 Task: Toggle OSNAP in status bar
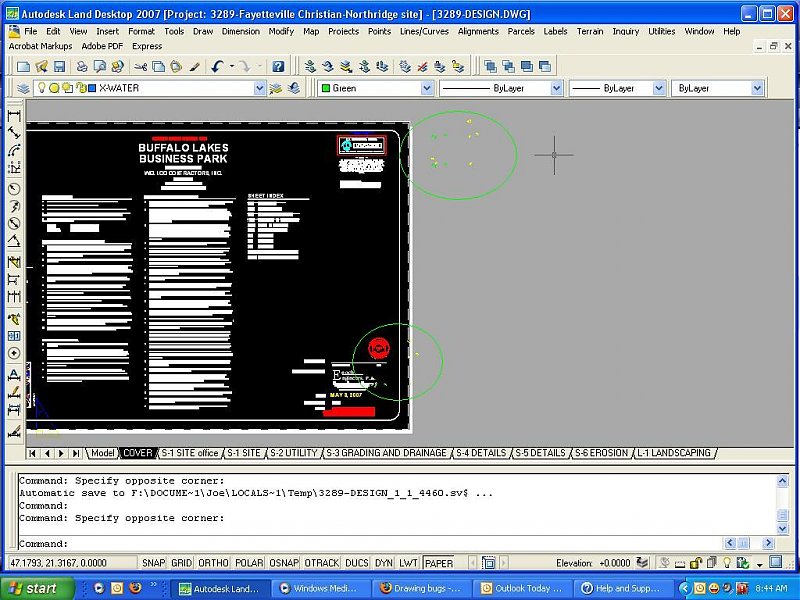(284, 563)
